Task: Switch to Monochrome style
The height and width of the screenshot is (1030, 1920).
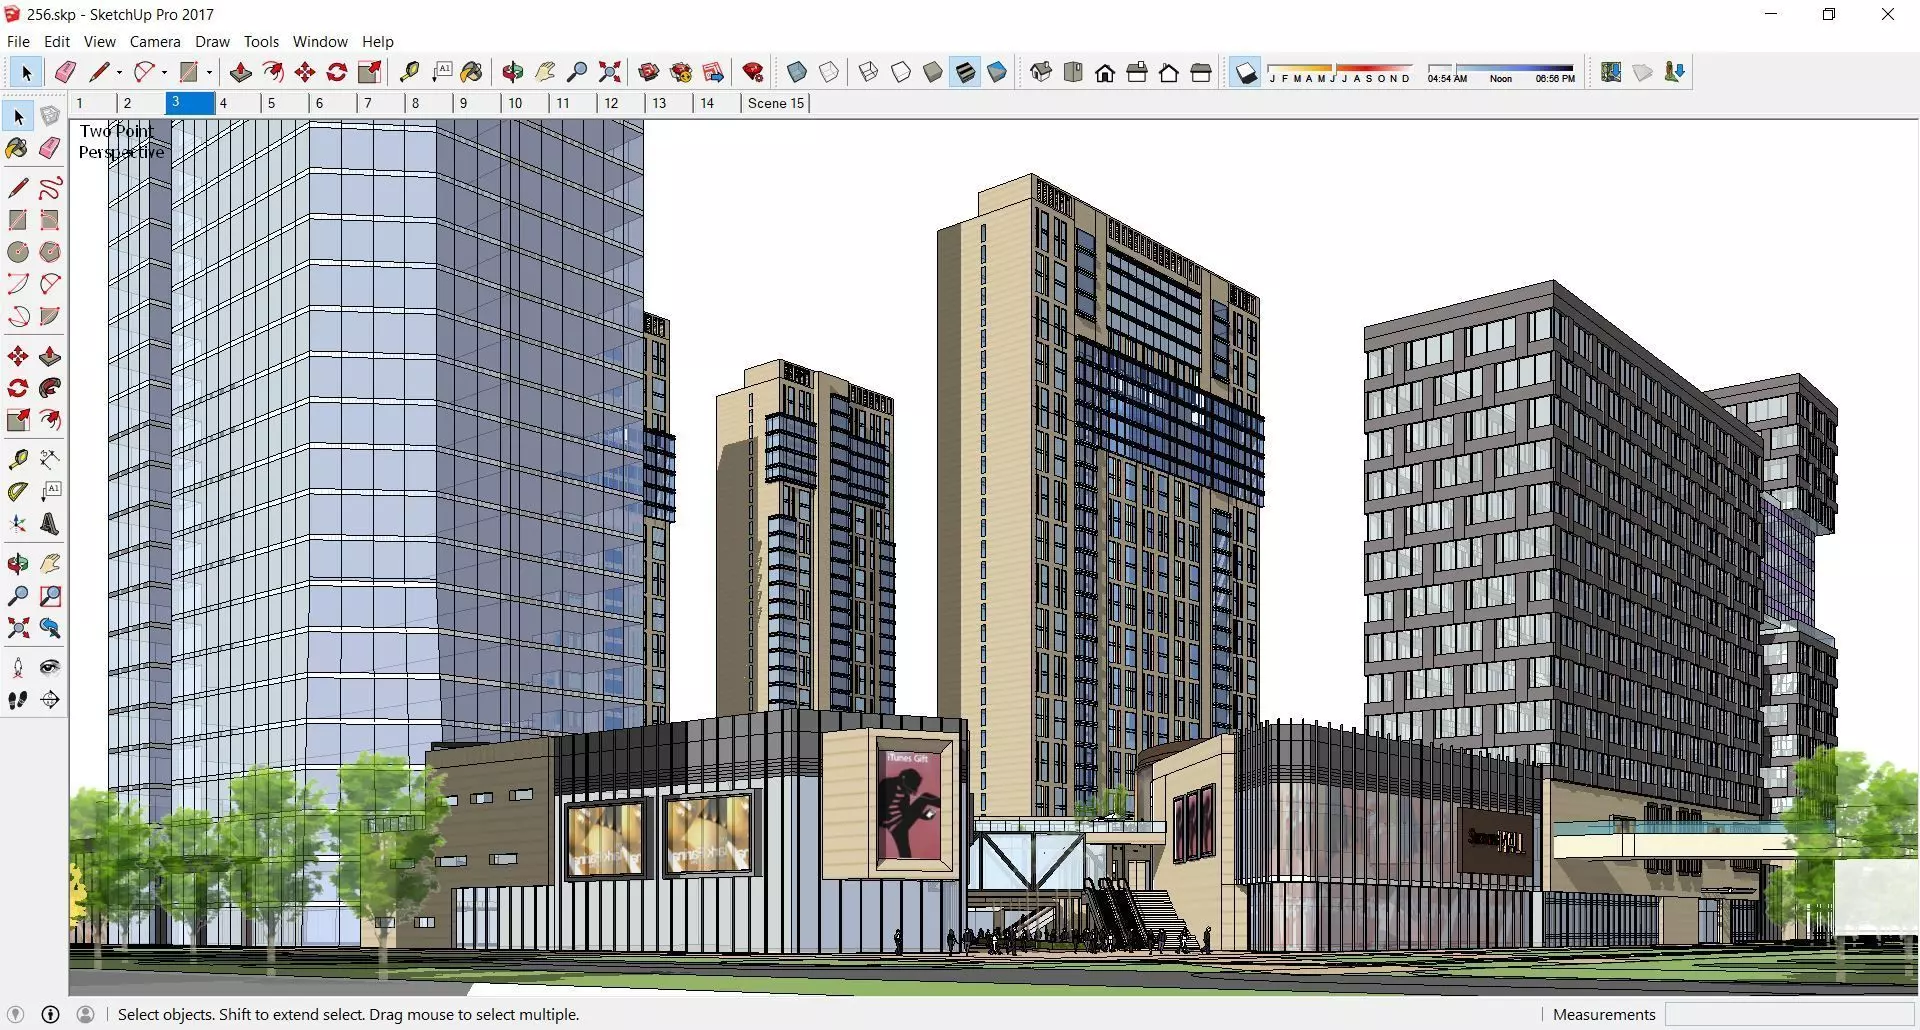Action: pyautogui.click(x=997, y=72)
